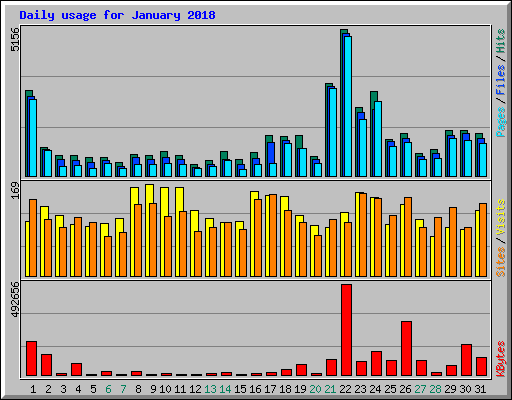
Task: Click the red KBytes bar for day 1
Action: pos(31,358)
